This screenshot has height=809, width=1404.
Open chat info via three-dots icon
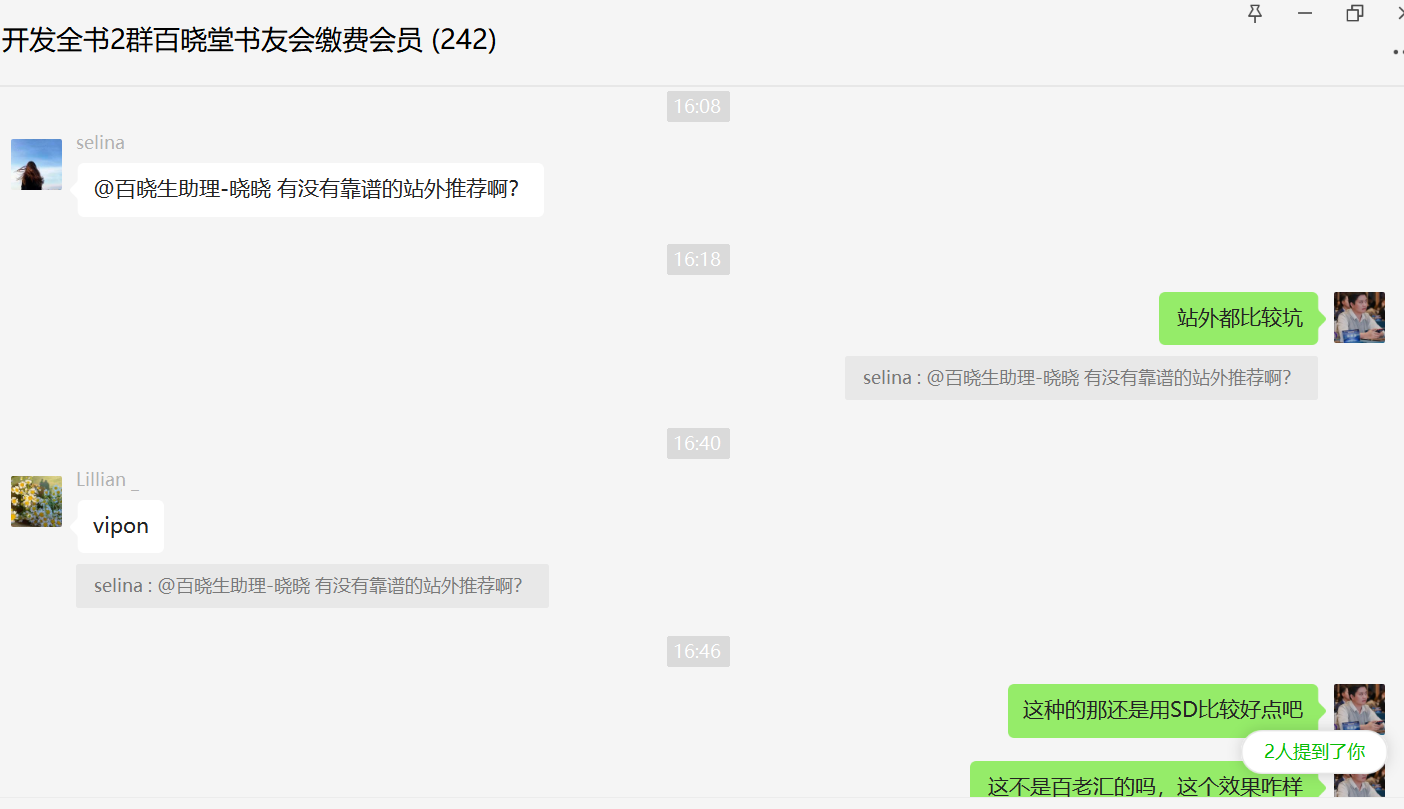1398,52
